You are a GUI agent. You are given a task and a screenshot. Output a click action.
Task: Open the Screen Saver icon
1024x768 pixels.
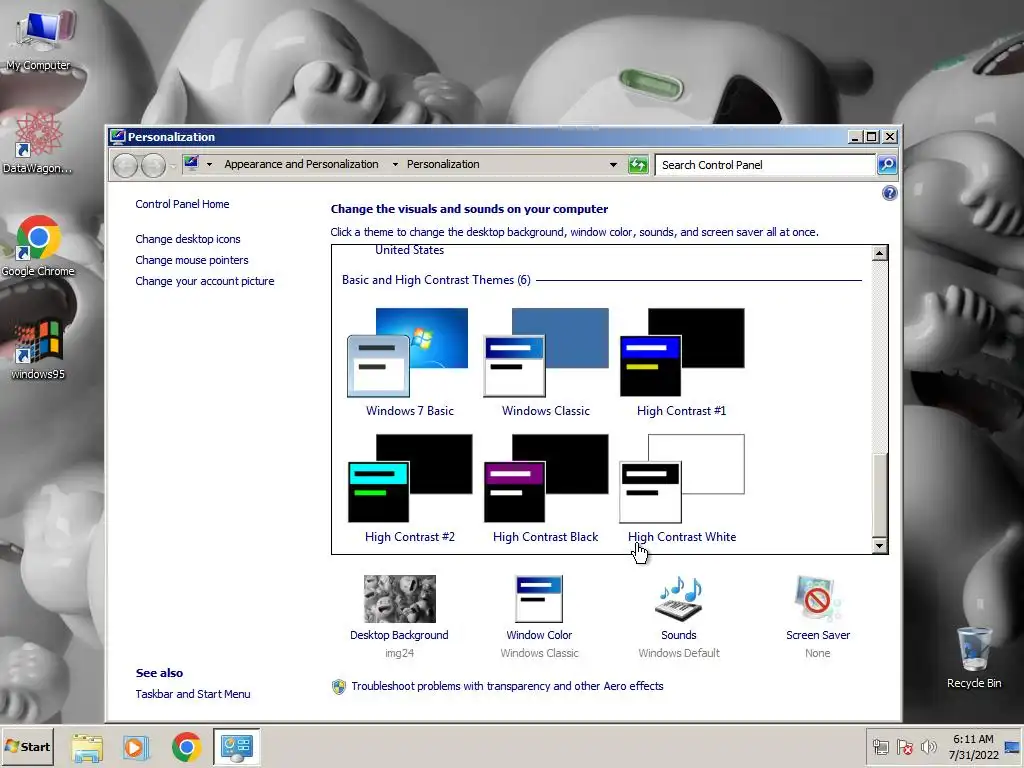coord(818,599)
